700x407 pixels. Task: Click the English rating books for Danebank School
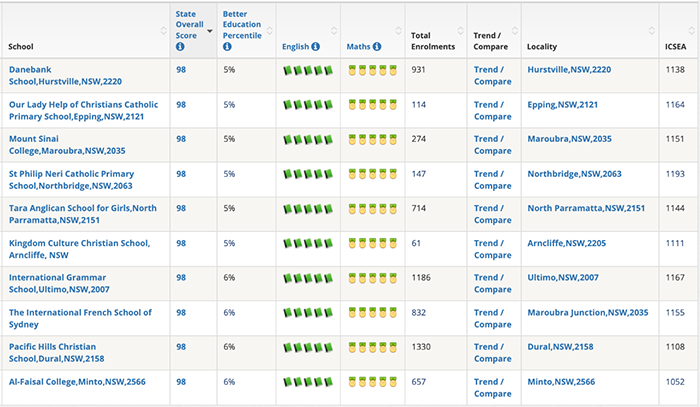308,71
